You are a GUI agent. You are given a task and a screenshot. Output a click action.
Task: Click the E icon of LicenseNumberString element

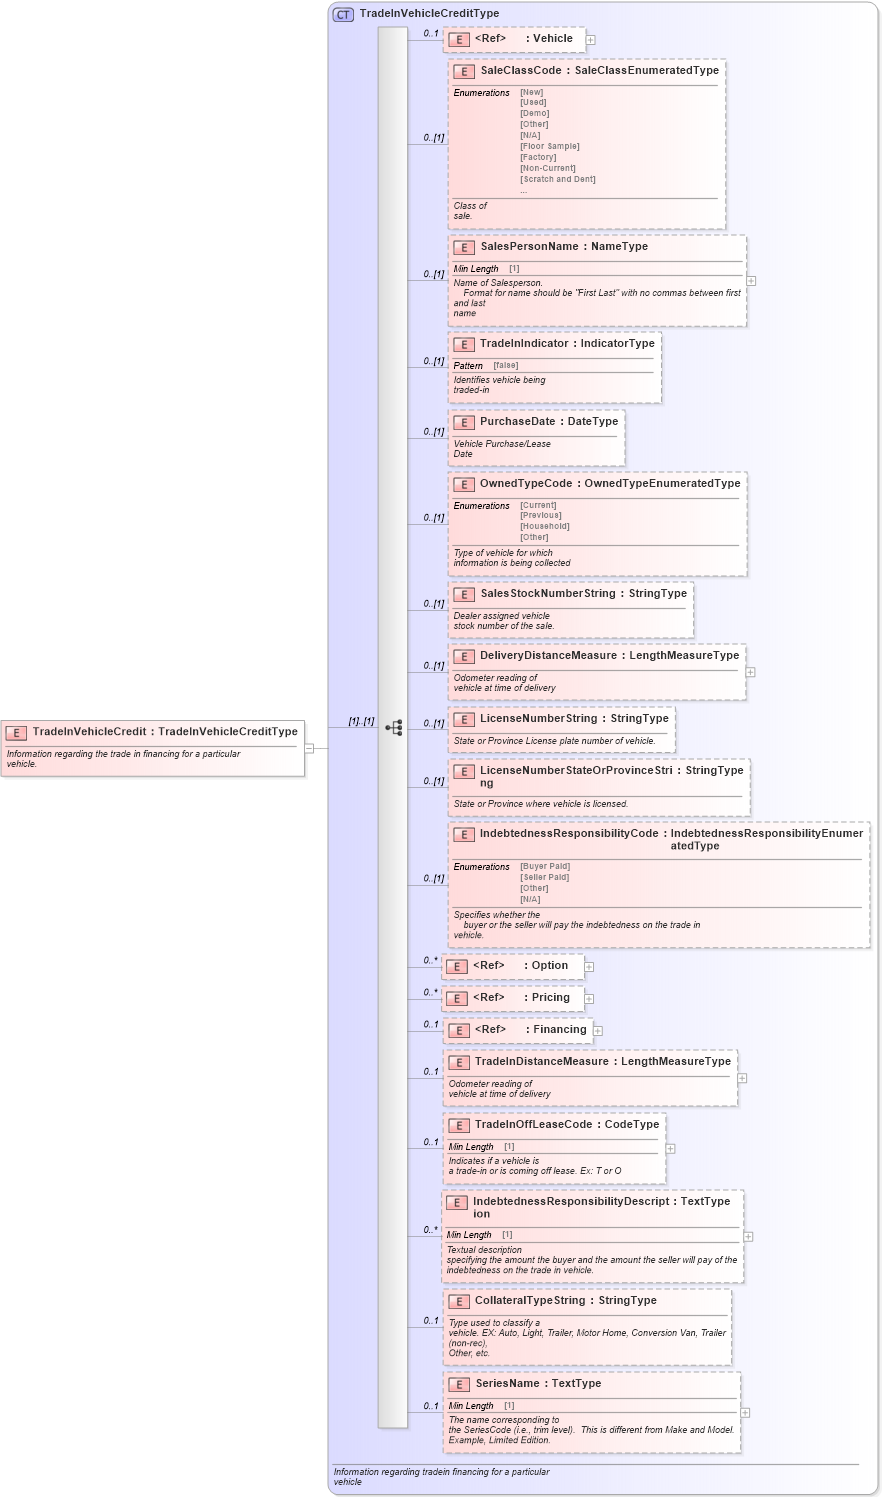463,718
